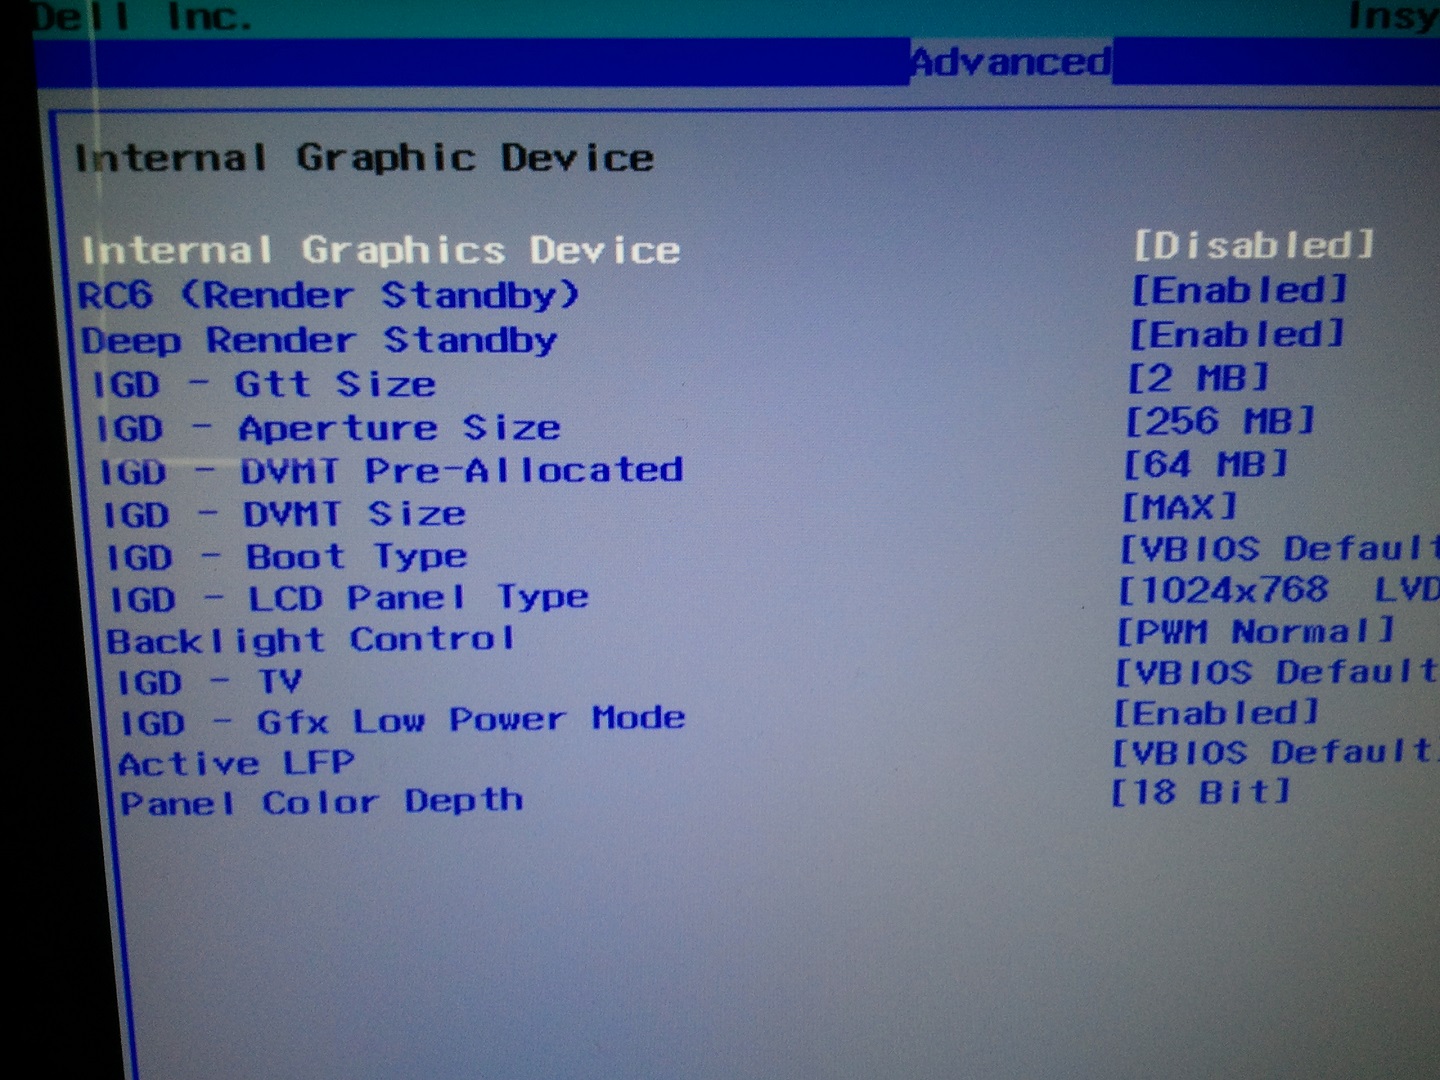
Task: Select IGD - Aperture Size option
Action: [327, 428]
